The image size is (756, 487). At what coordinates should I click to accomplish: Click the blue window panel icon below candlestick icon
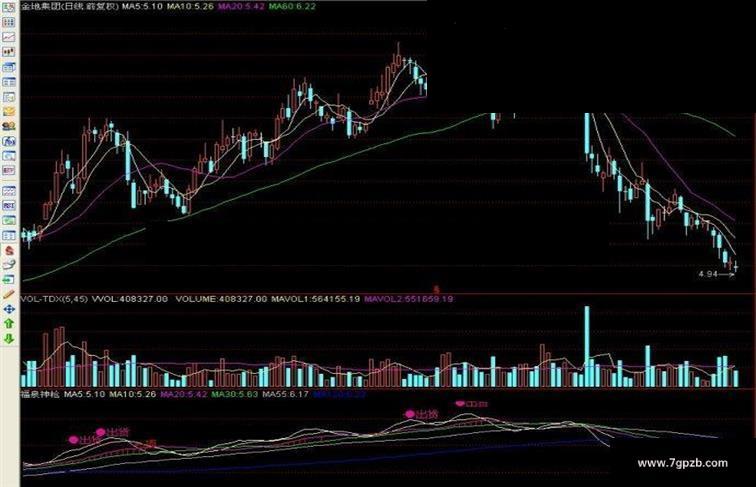click(x=9, y=67)
